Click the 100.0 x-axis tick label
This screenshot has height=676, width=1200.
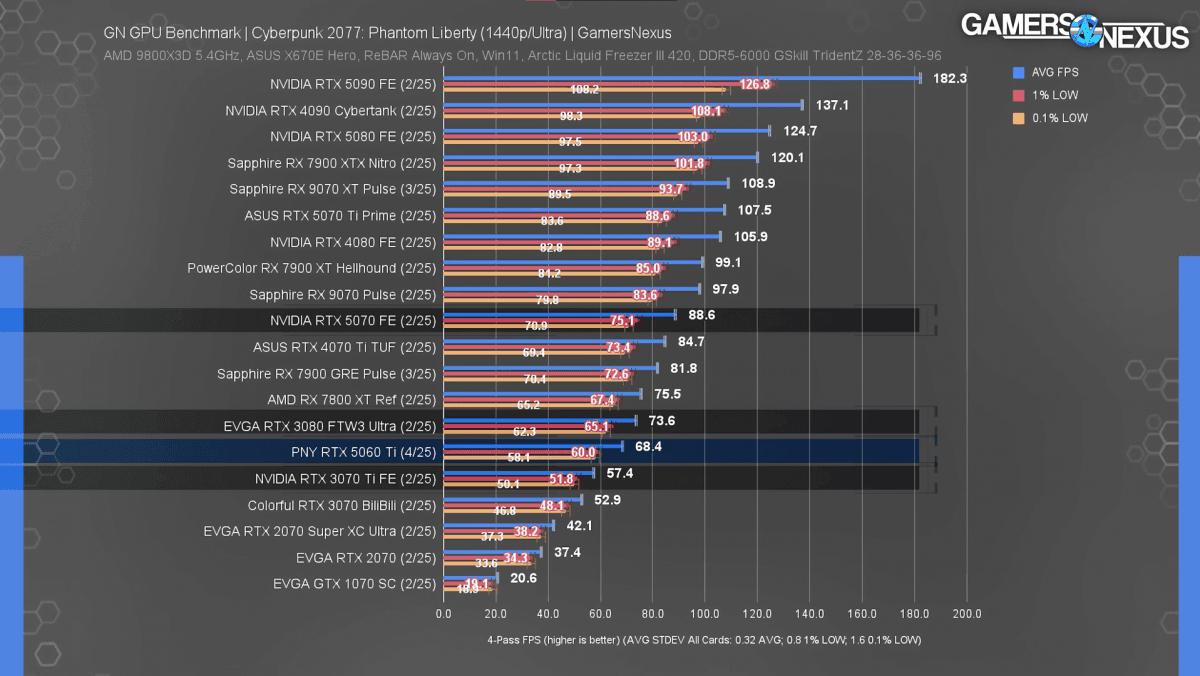click(x=705, y=614)
